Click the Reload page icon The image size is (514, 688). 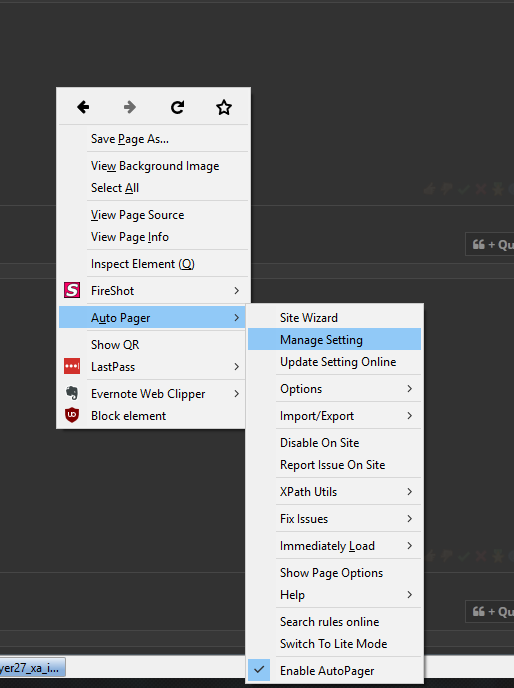coord(177,107)
